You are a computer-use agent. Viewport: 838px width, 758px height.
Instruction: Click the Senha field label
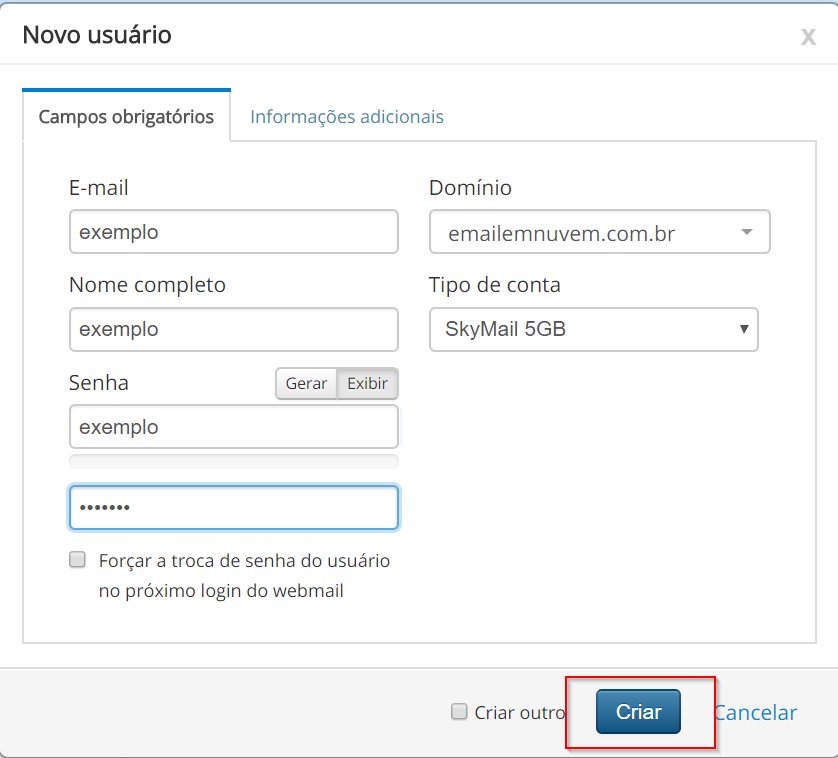point(99,383)
